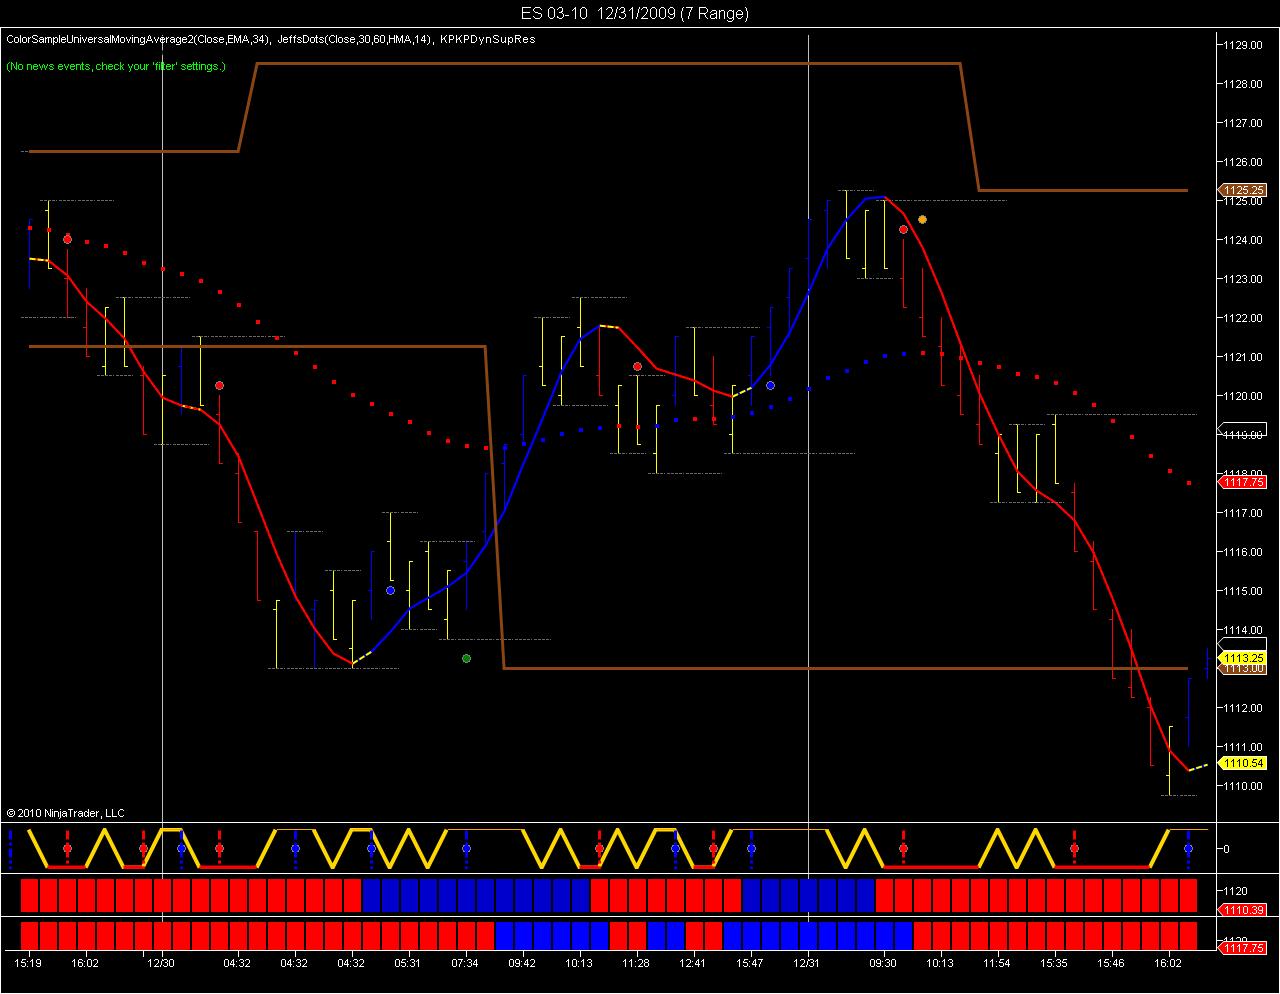Click the 1122.00 price axis label

pyautogui.click(x=1244, y=318)
